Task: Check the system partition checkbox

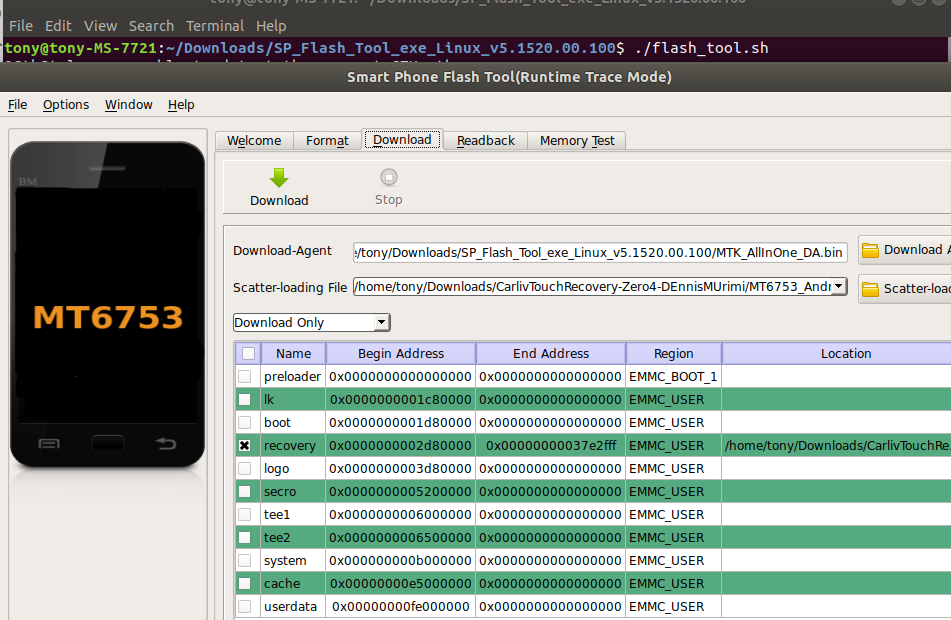Action: pos(245,560)
